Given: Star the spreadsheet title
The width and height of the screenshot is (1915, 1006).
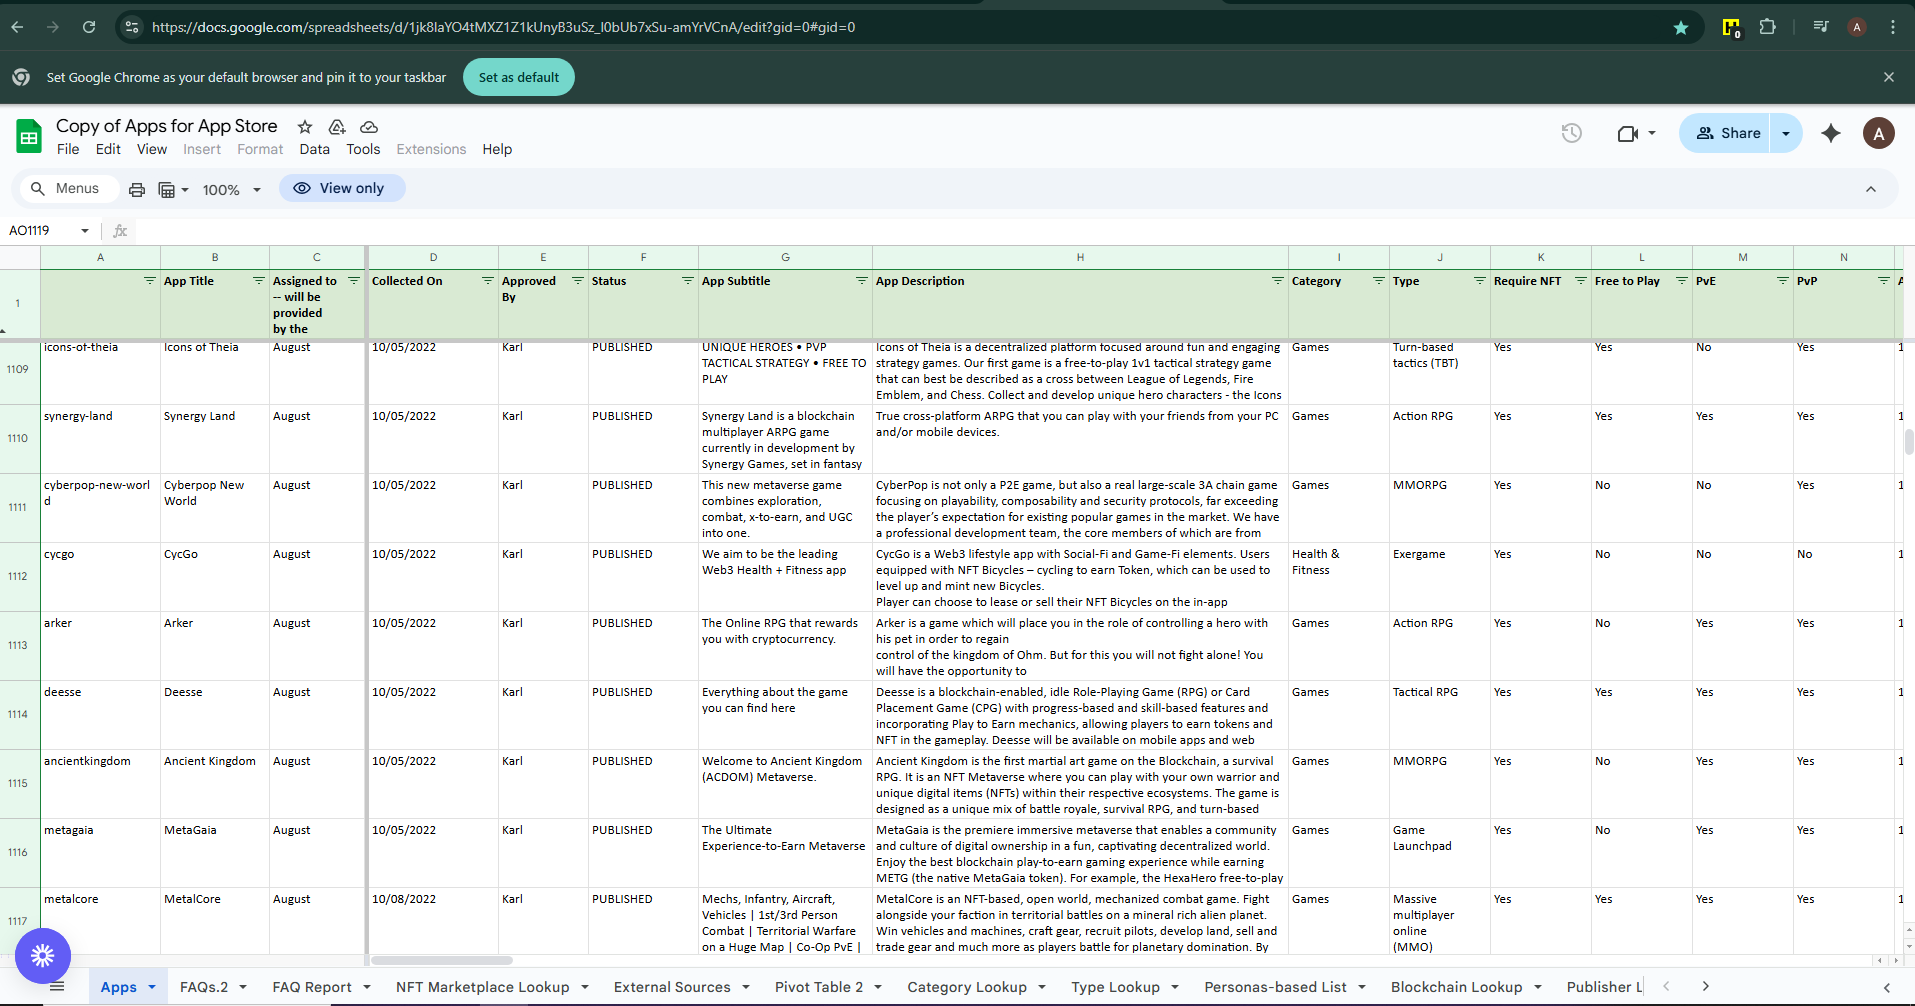Looking at the screenshot, I should click(x=305, y=127).
